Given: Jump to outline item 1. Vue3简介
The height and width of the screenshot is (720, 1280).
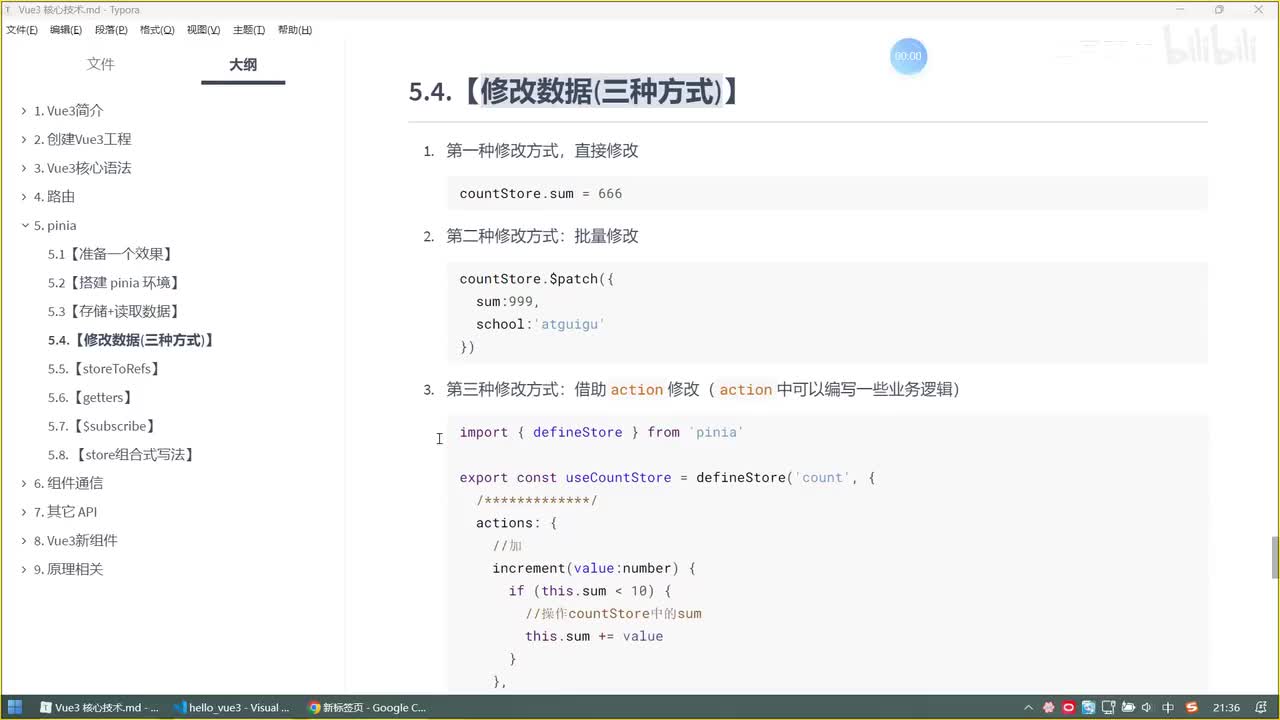Looking at the screenshot, I should pos(68,111).
